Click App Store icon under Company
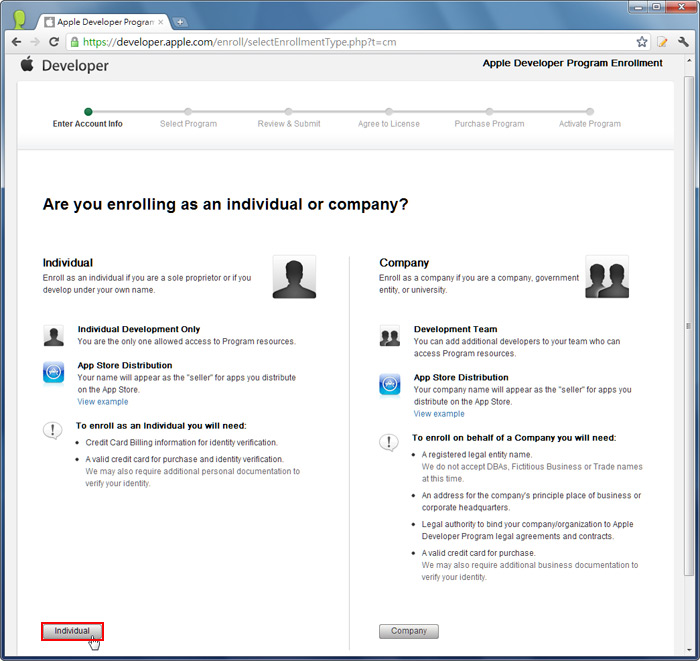This screenshot has width=700, height=661. 390,384
